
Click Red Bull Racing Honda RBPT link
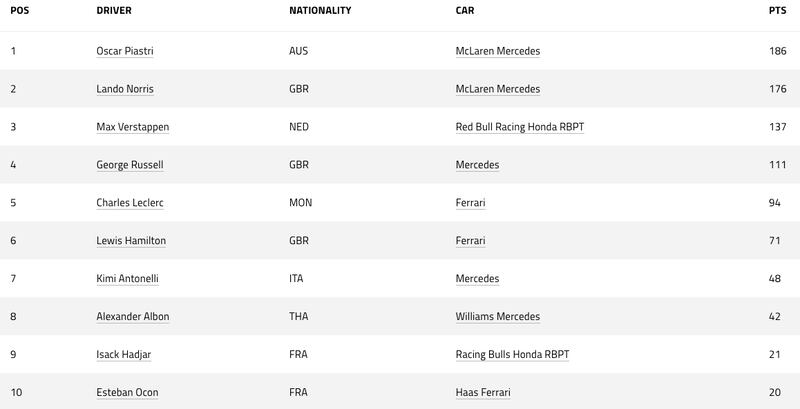click(520, 127)
